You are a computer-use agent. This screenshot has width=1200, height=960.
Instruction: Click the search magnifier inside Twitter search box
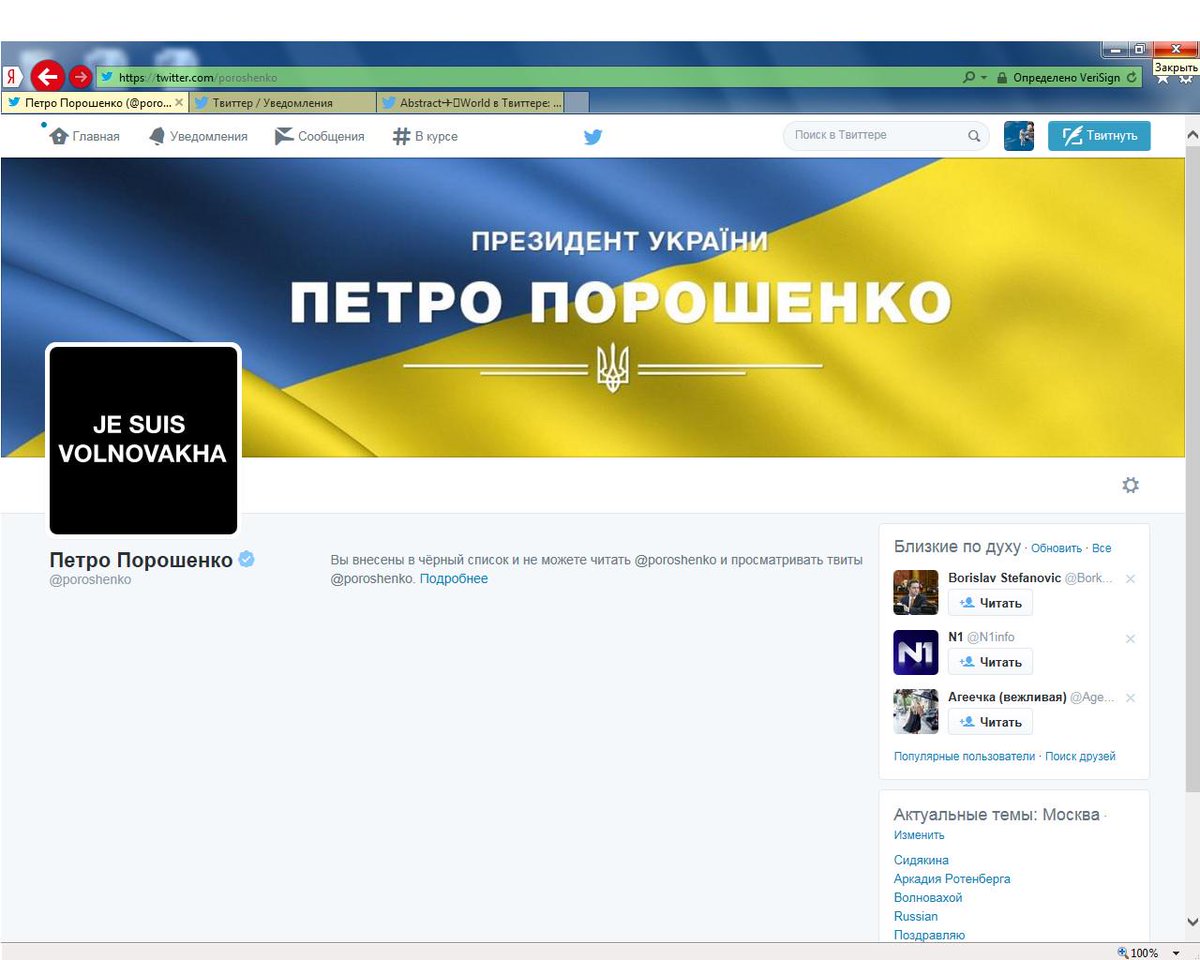pos(974,136)
